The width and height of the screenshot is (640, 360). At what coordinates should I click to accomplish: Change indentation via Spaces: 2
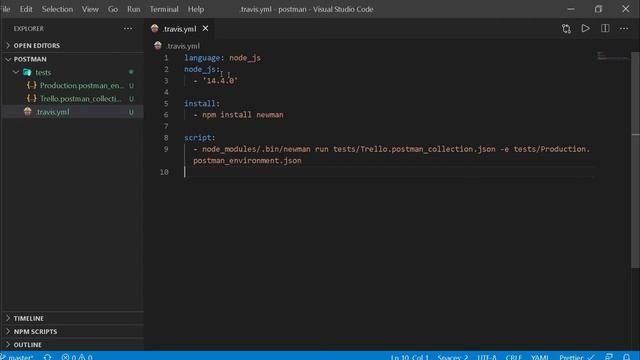tap(453, 357)
